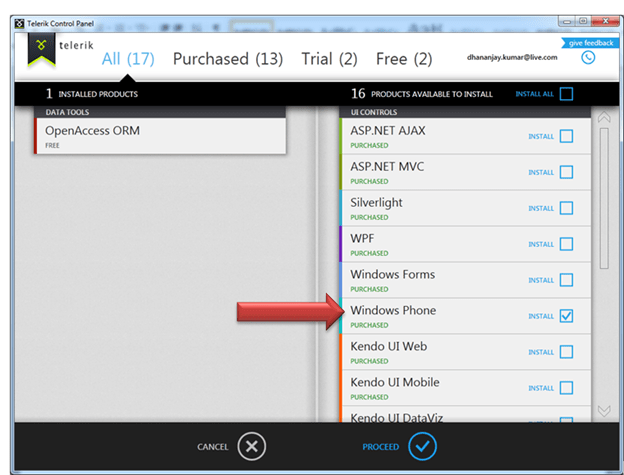Click the INSTALL link for Kendo UI Web
The image size is (624, 475).
(x=540, y=352)
